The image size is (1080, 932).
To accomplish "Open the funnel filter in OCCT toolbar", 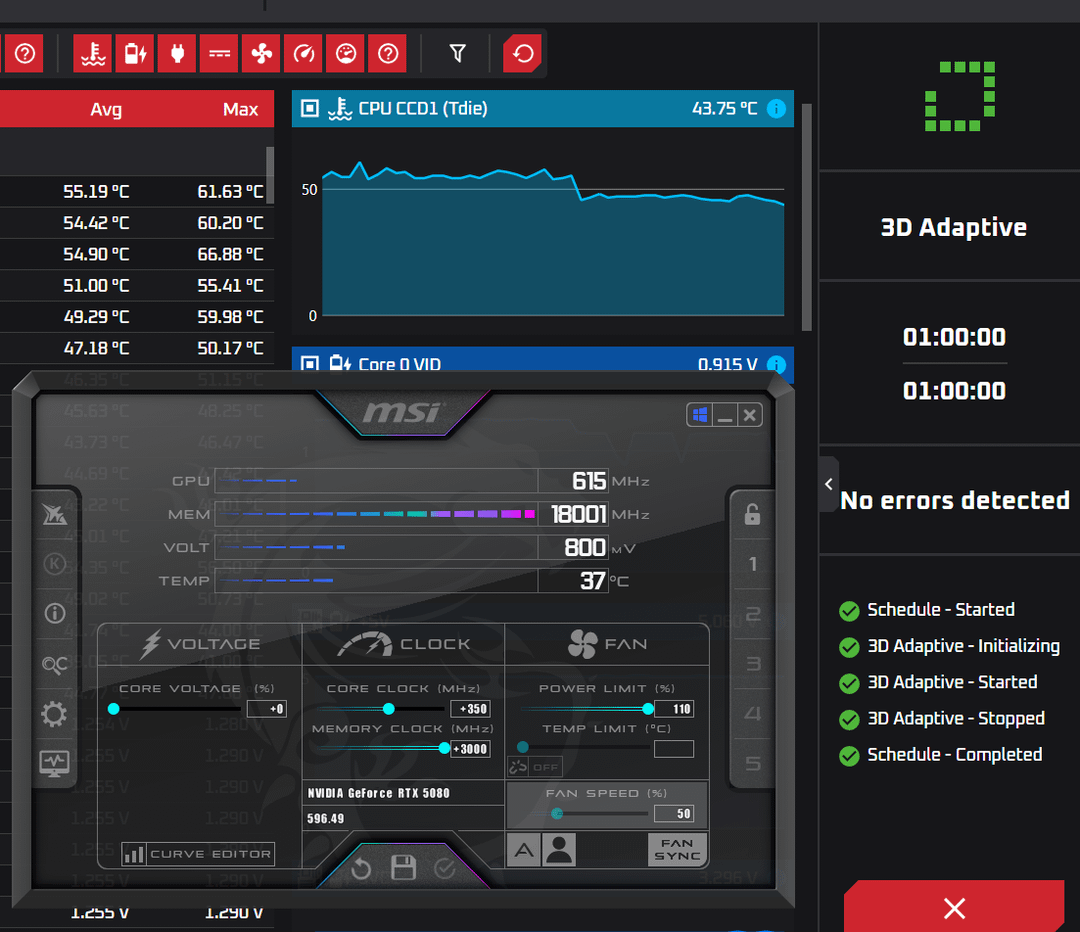I will (x=457, y=53).
